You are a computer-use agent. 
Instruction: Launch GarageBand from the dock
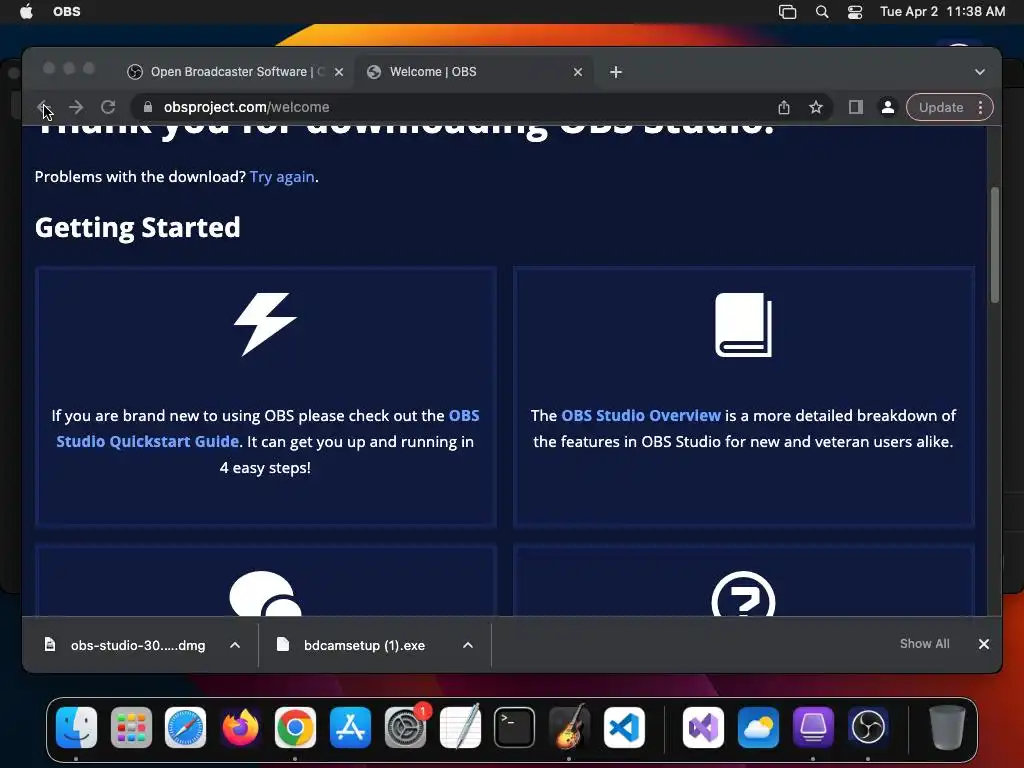click(x=569, y=728)
